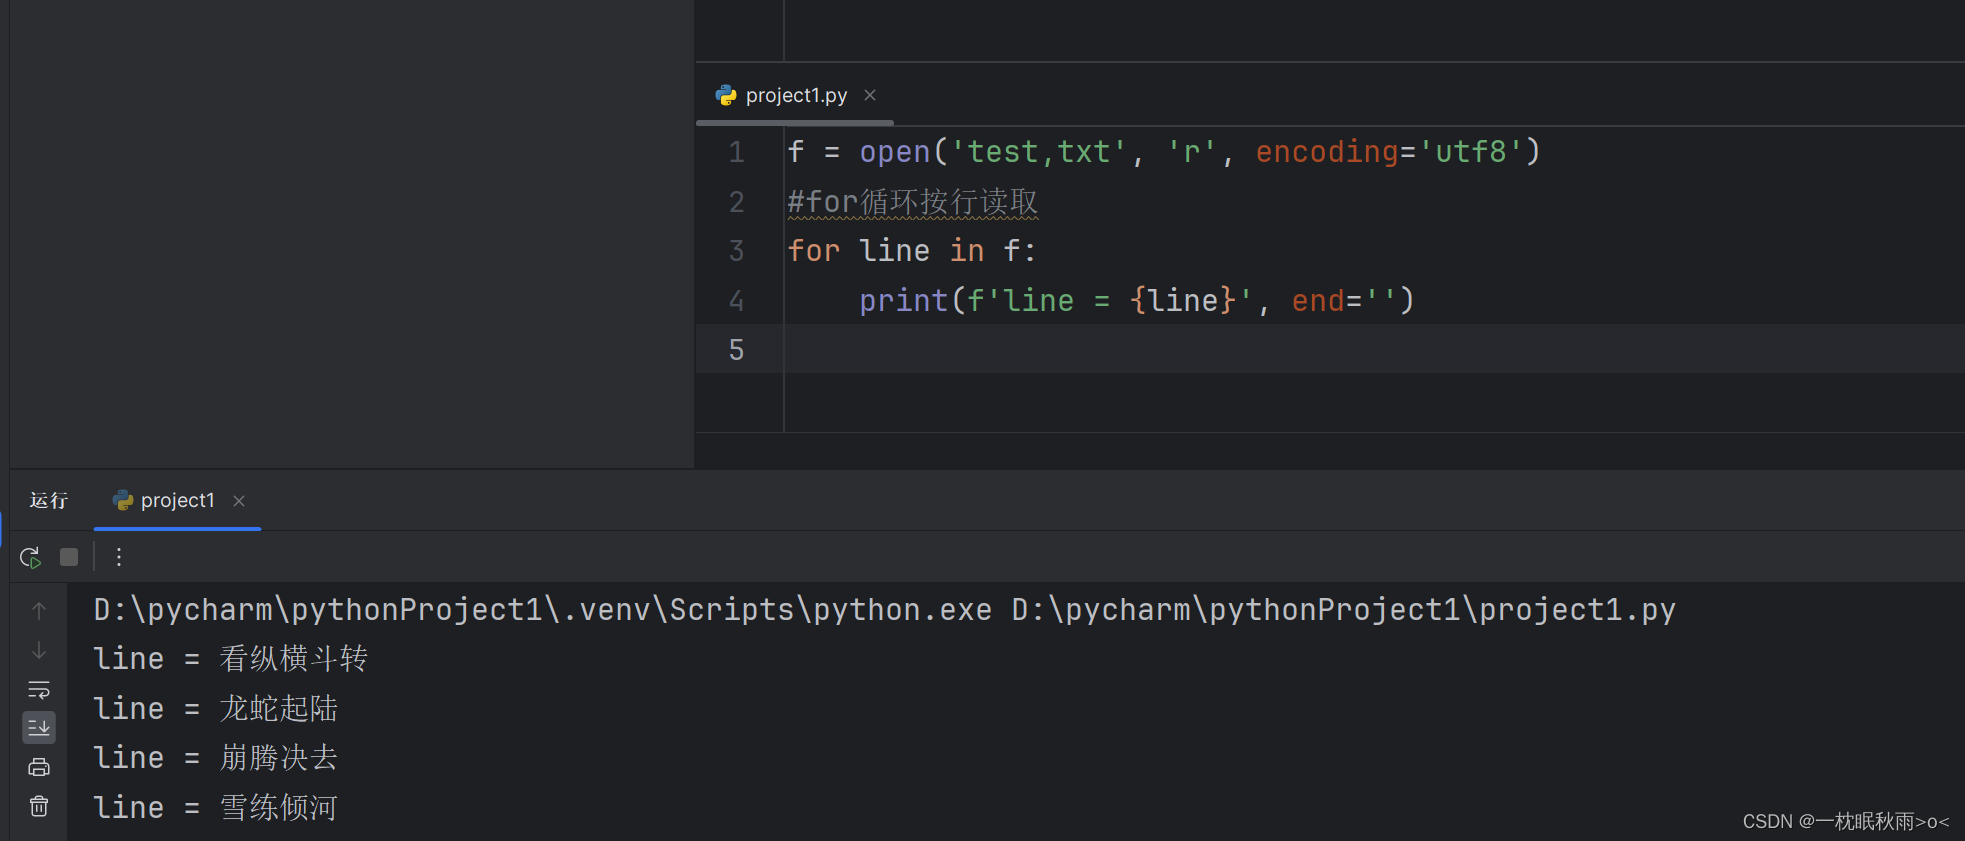This screenshot has height=841, width=1965.
Task: Click line number 4 in gutter
Action: click(x=737, y=301)
